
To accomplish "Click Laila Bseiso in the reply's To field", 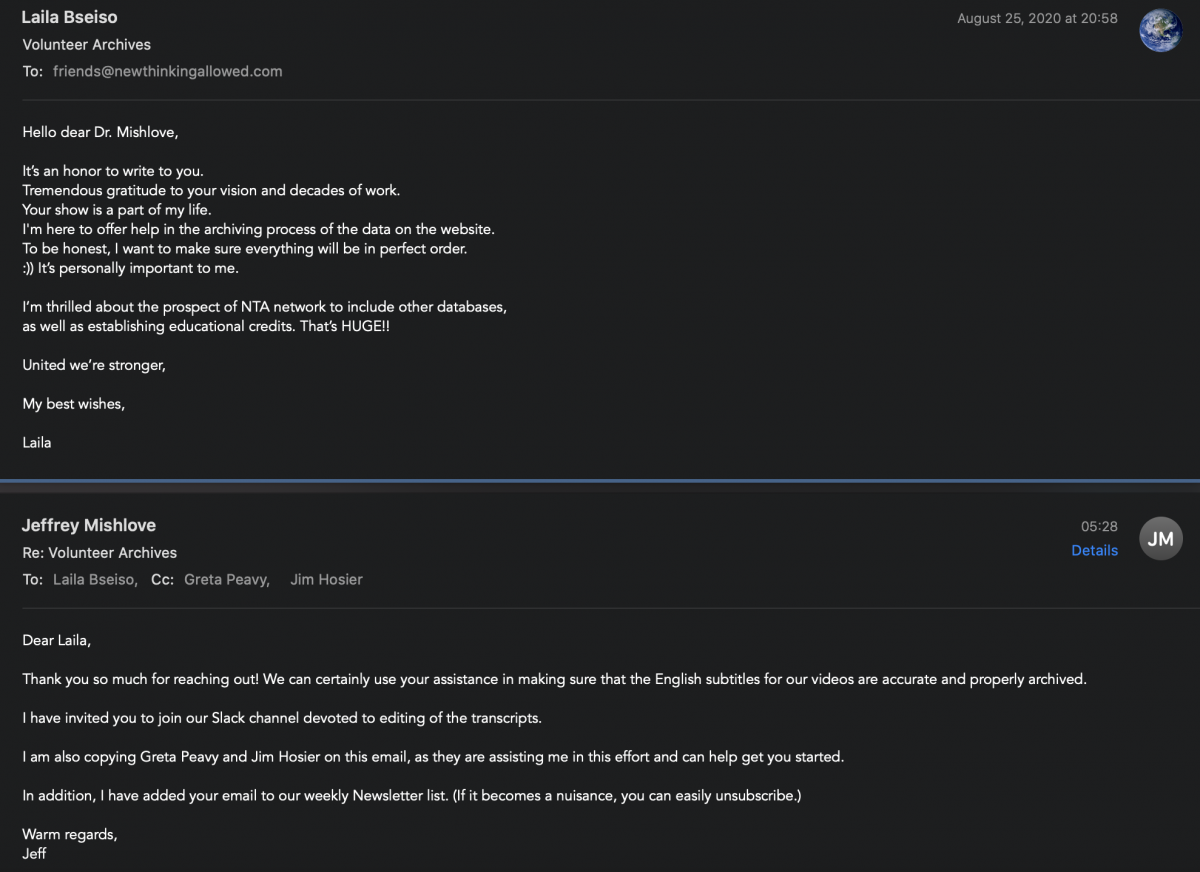I will click(x=94, y=579).
